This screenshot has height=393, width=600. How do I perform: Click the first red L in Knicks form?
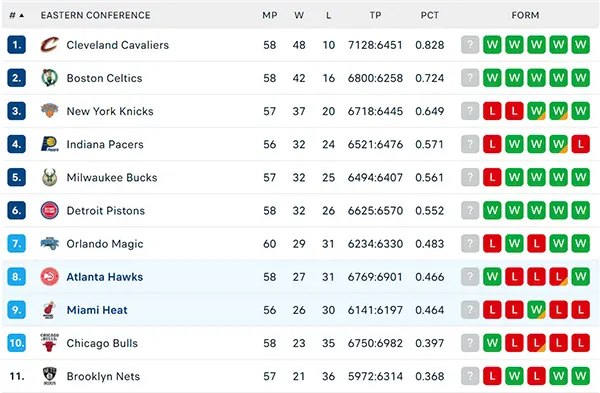[x=492, y=111]
